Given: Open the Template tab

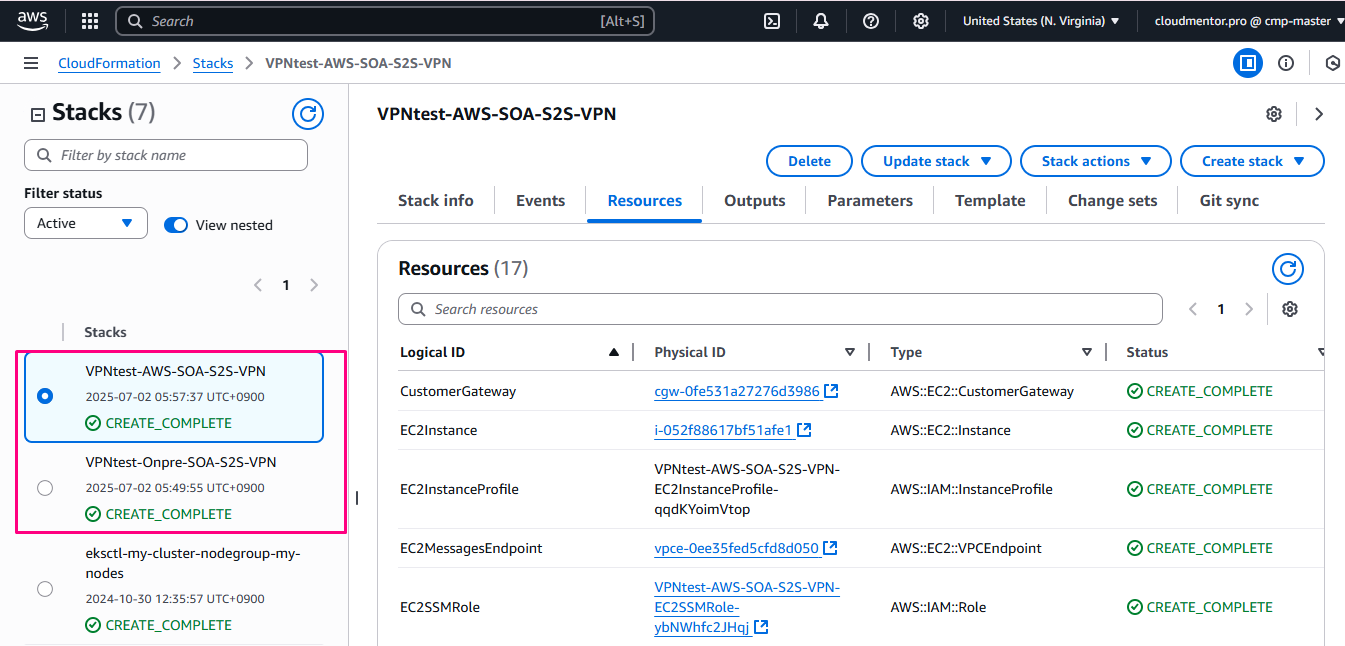Looking at the screenshot, I should [989, 201].
